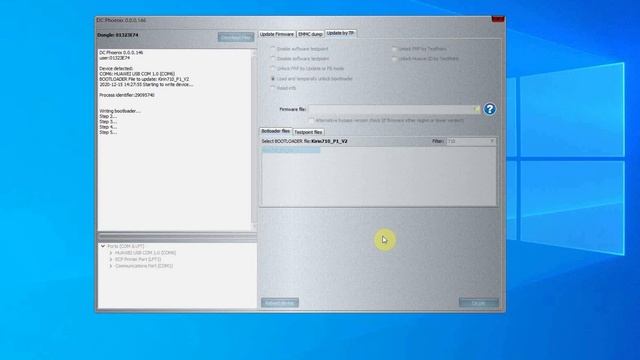
Task: Expand the HUAWEI USB COM 1.0 (COM6) node
Action: pos(111,253)
